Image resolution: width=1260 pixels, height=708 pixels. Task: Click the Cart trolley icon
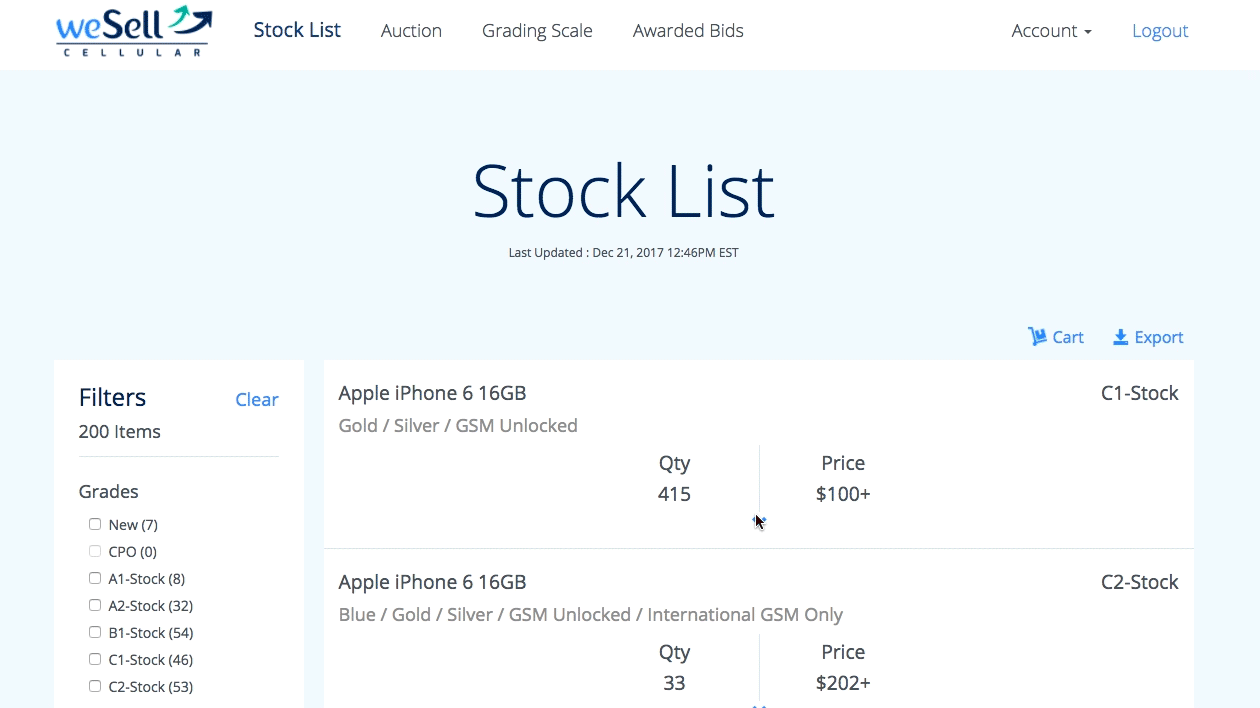(1037, 337)
